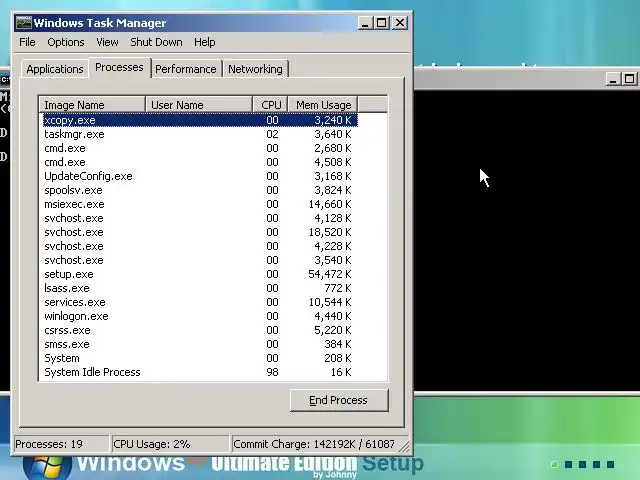Select svchost.exe using 4,128 K

point(200,218)
